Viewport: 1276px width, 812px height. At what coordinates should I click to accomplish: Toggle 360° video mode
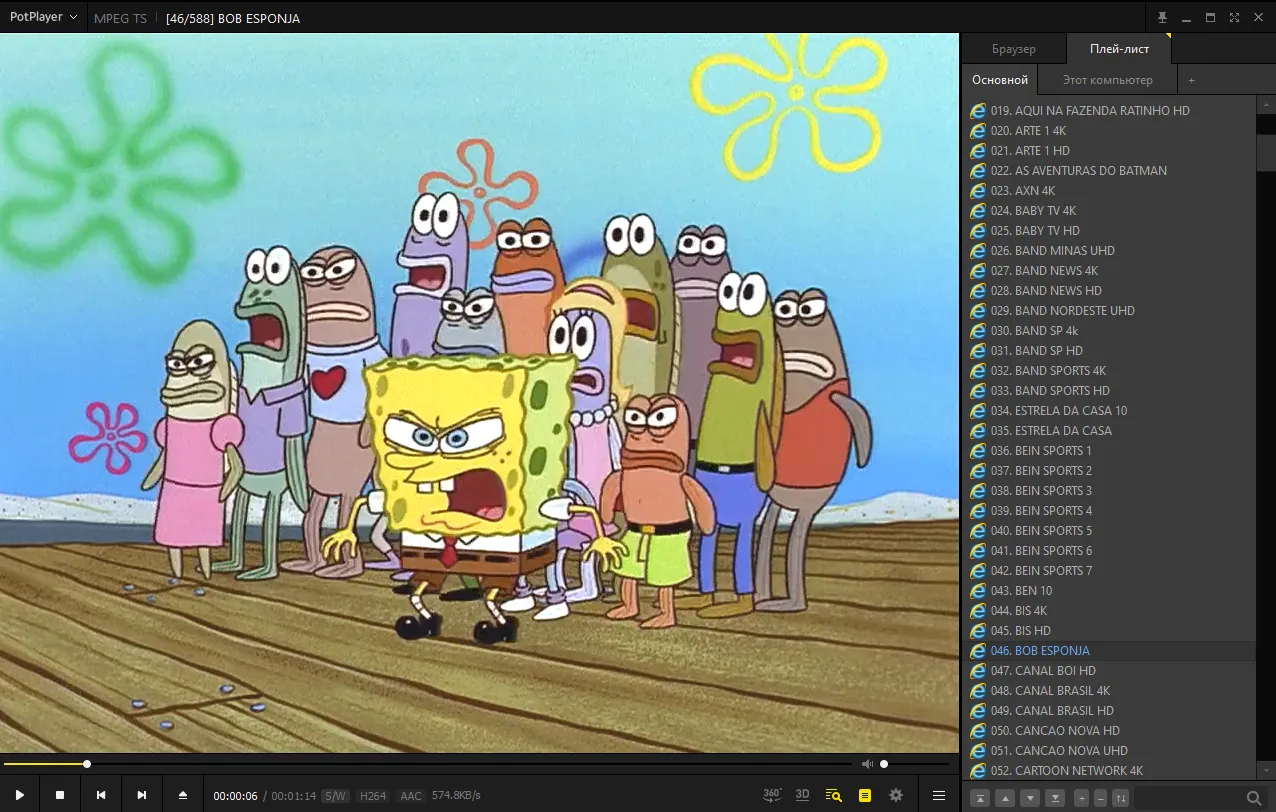pos(772,795)
